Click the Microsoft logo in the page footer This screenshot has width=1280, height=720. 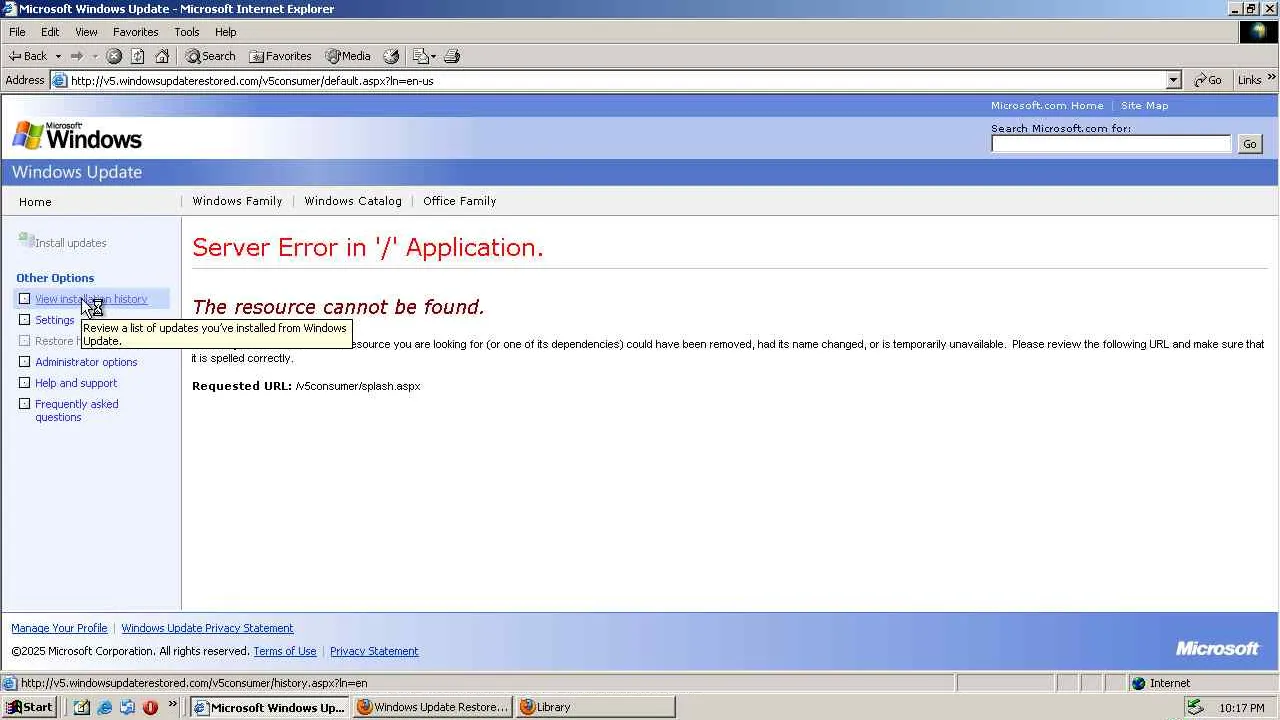1217,648
